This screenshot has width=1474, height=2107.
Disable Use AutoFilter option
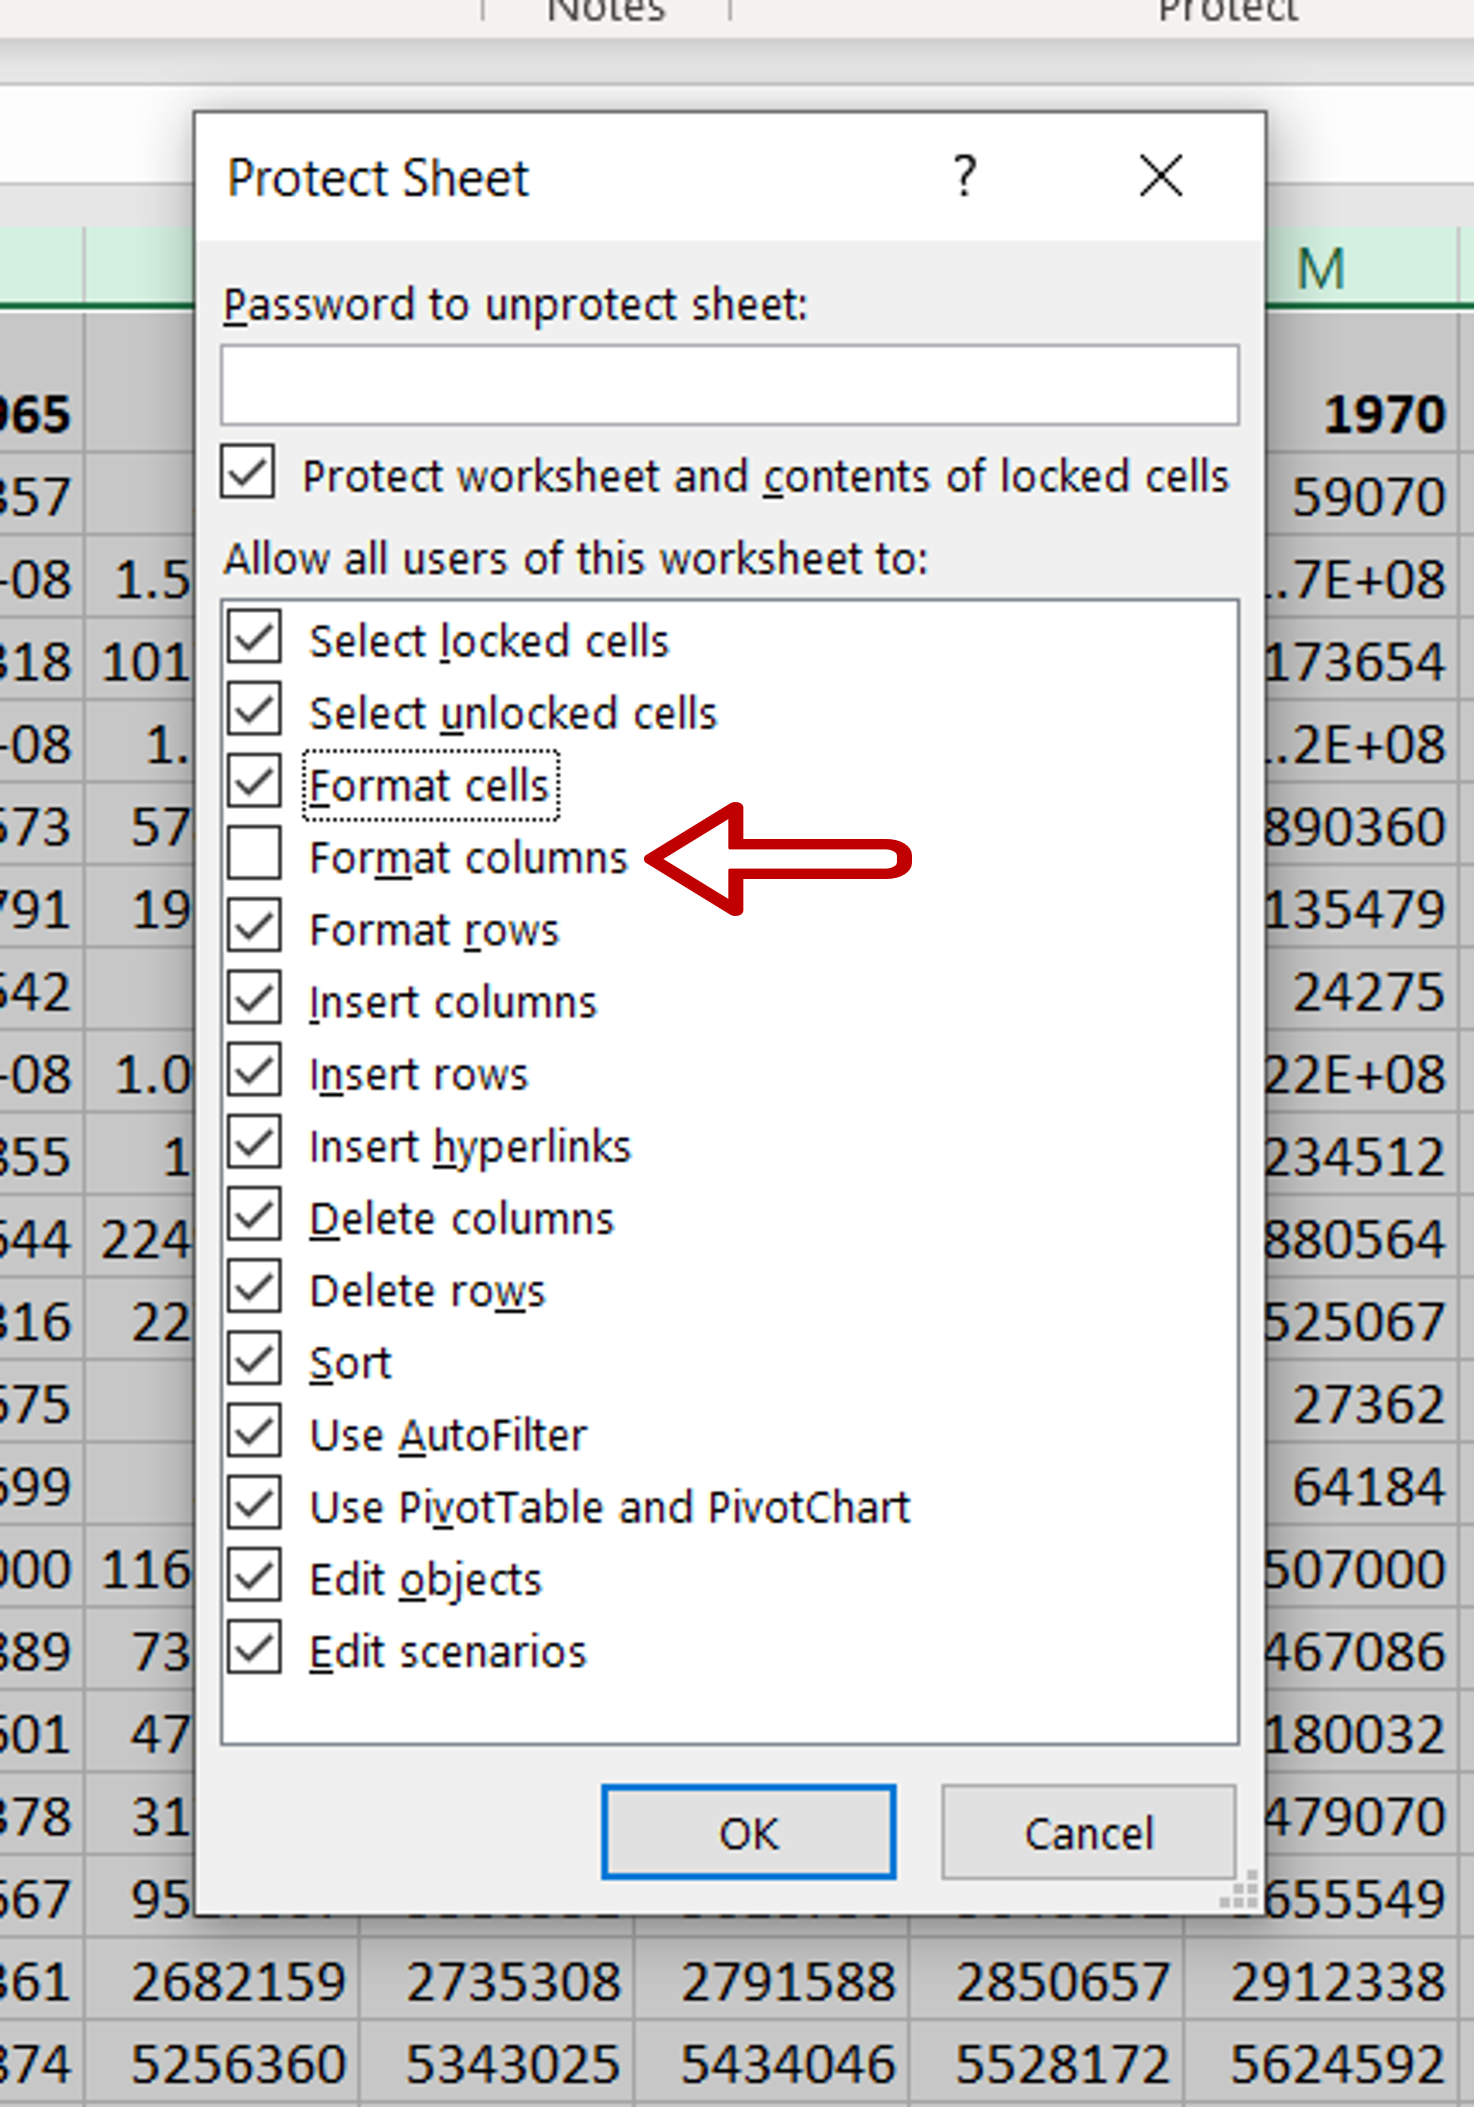[x=255, y=1433]
